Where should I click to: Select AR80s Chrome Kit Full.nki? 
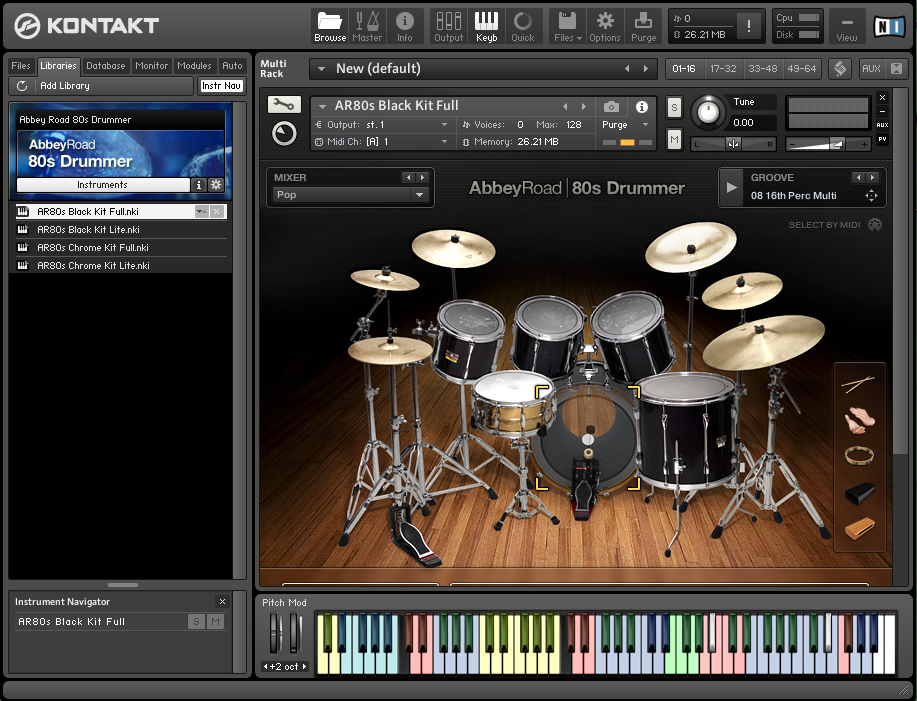pos(121,247)
